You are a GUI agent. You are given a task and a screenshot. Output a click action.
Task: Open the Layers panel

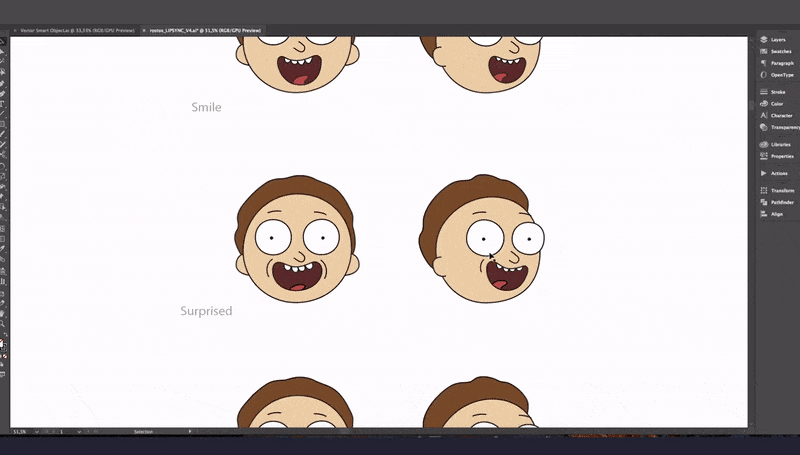click(x=774, y=39)
